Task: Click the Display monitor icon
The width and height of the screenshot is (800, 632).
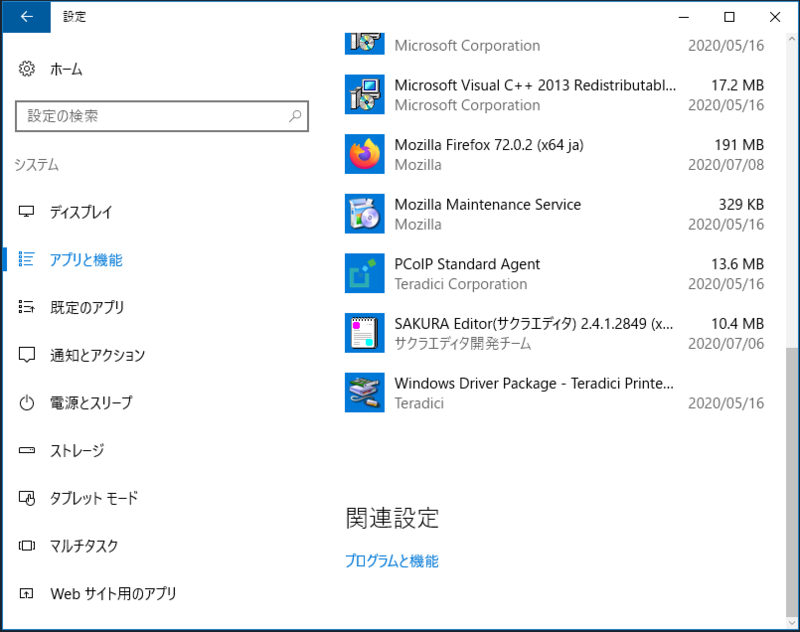Action: [27, 211]
